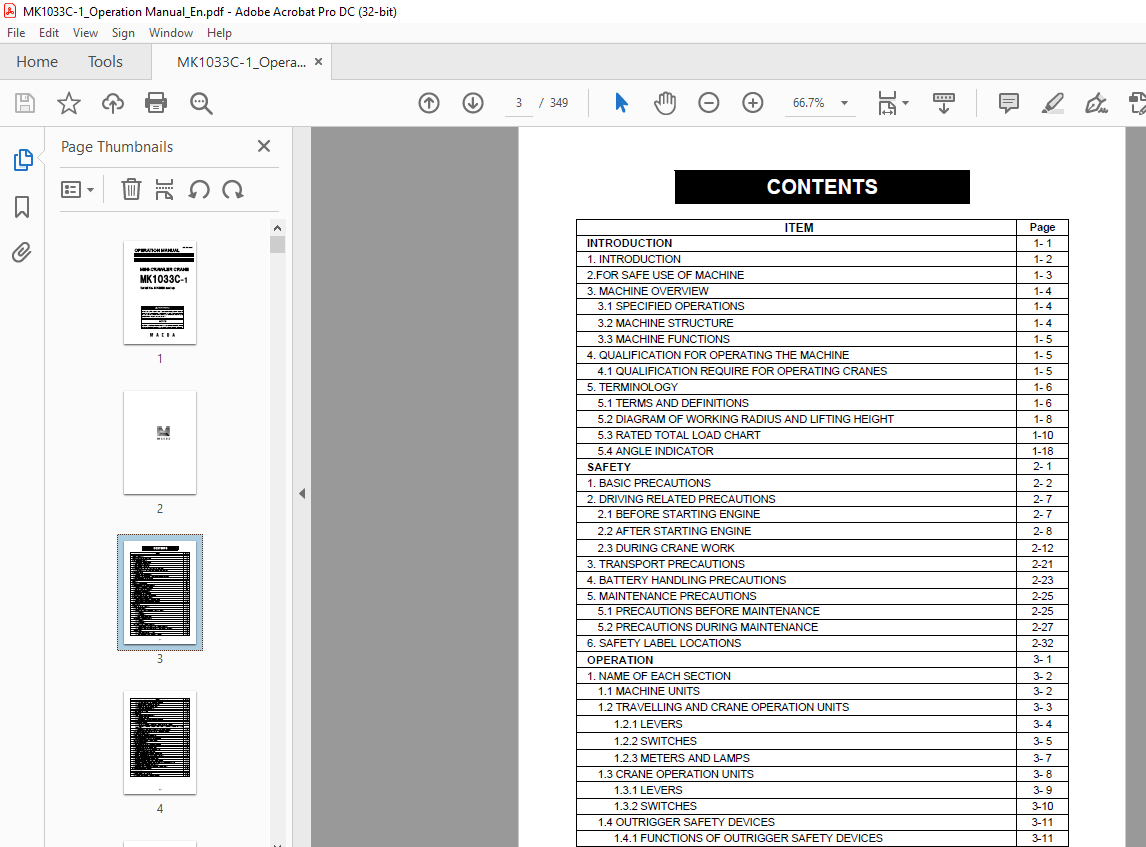Open the Find text magnifier tool
1146x847 pixels.
[201, 103]
